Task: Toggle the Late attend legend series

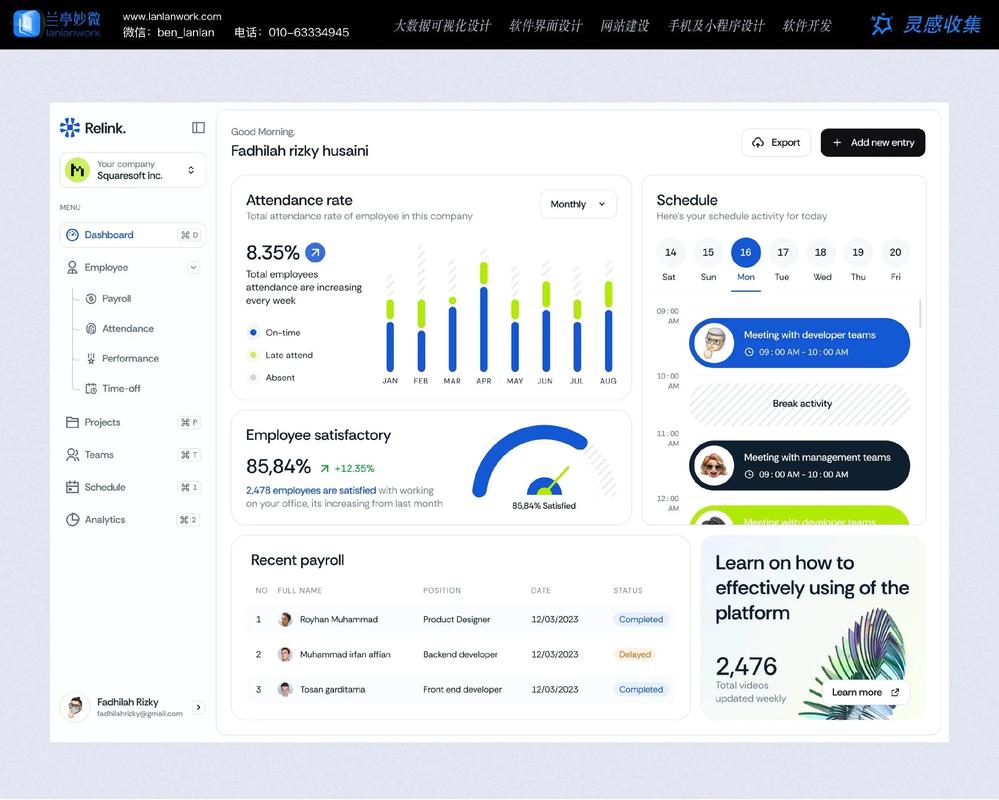Action: (254, 355)
